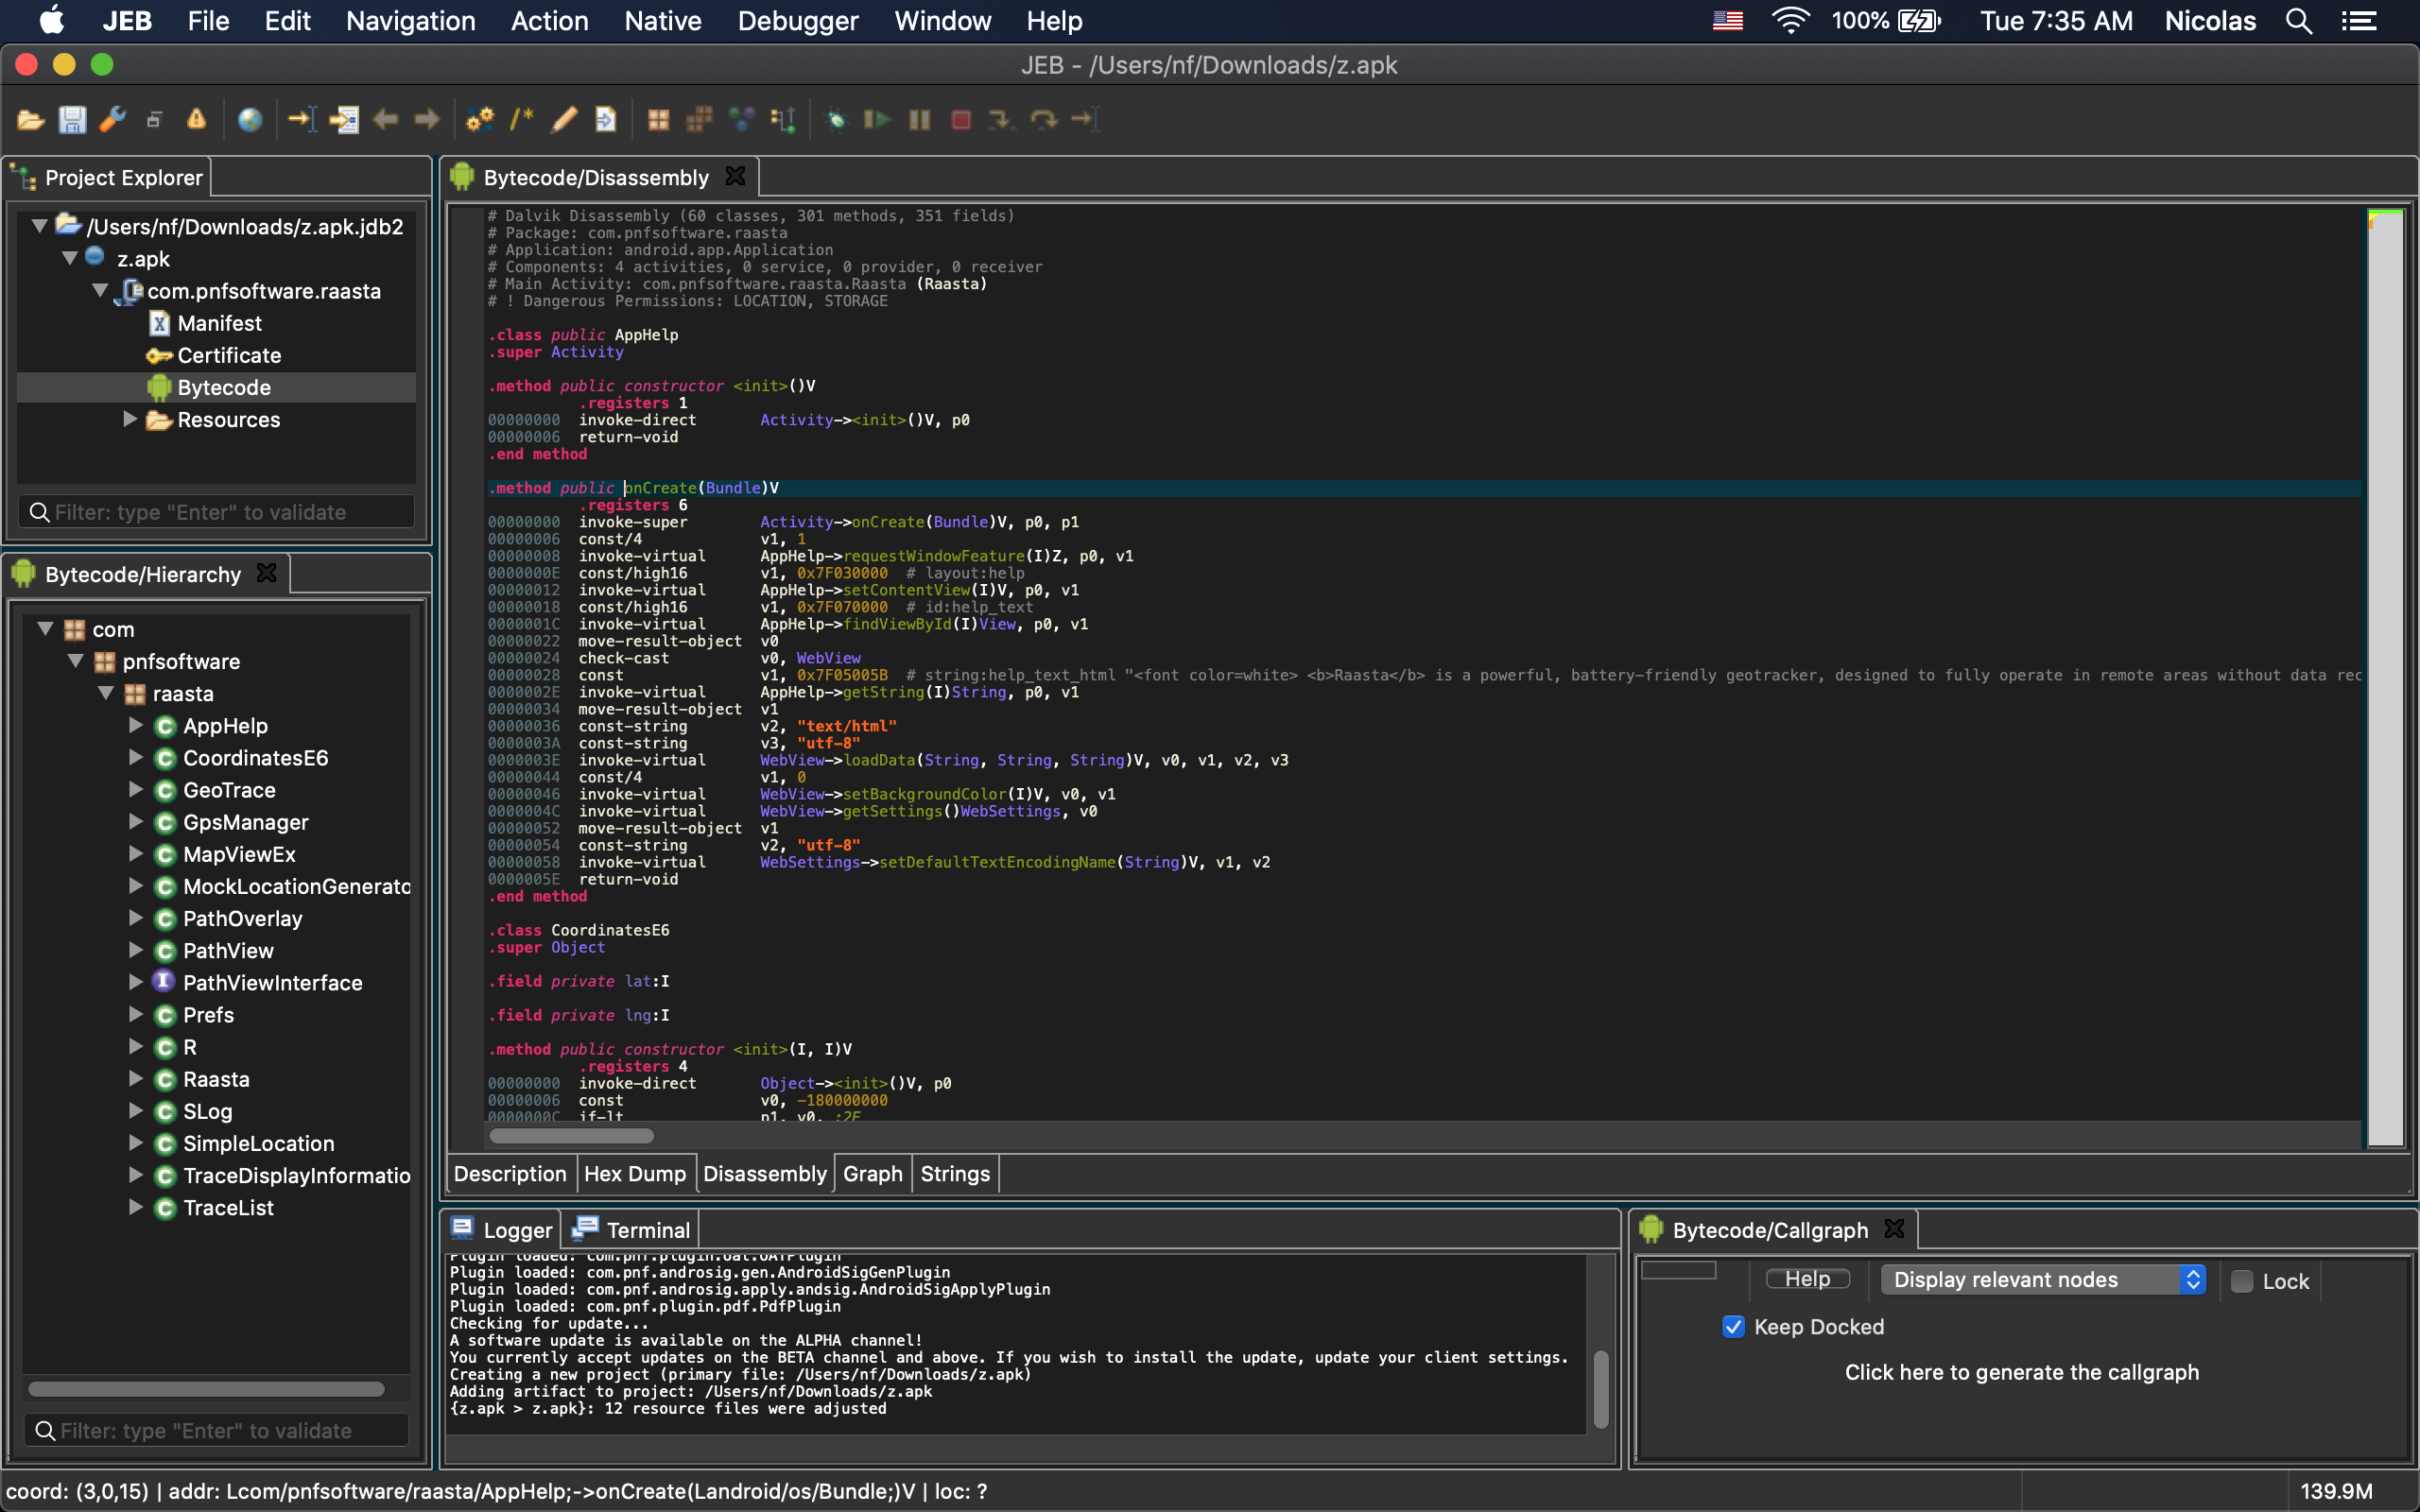Screen dimensions: 2420x1512
Task: Click the three-dots graph toolbar icon
Action: pos(741,120)
